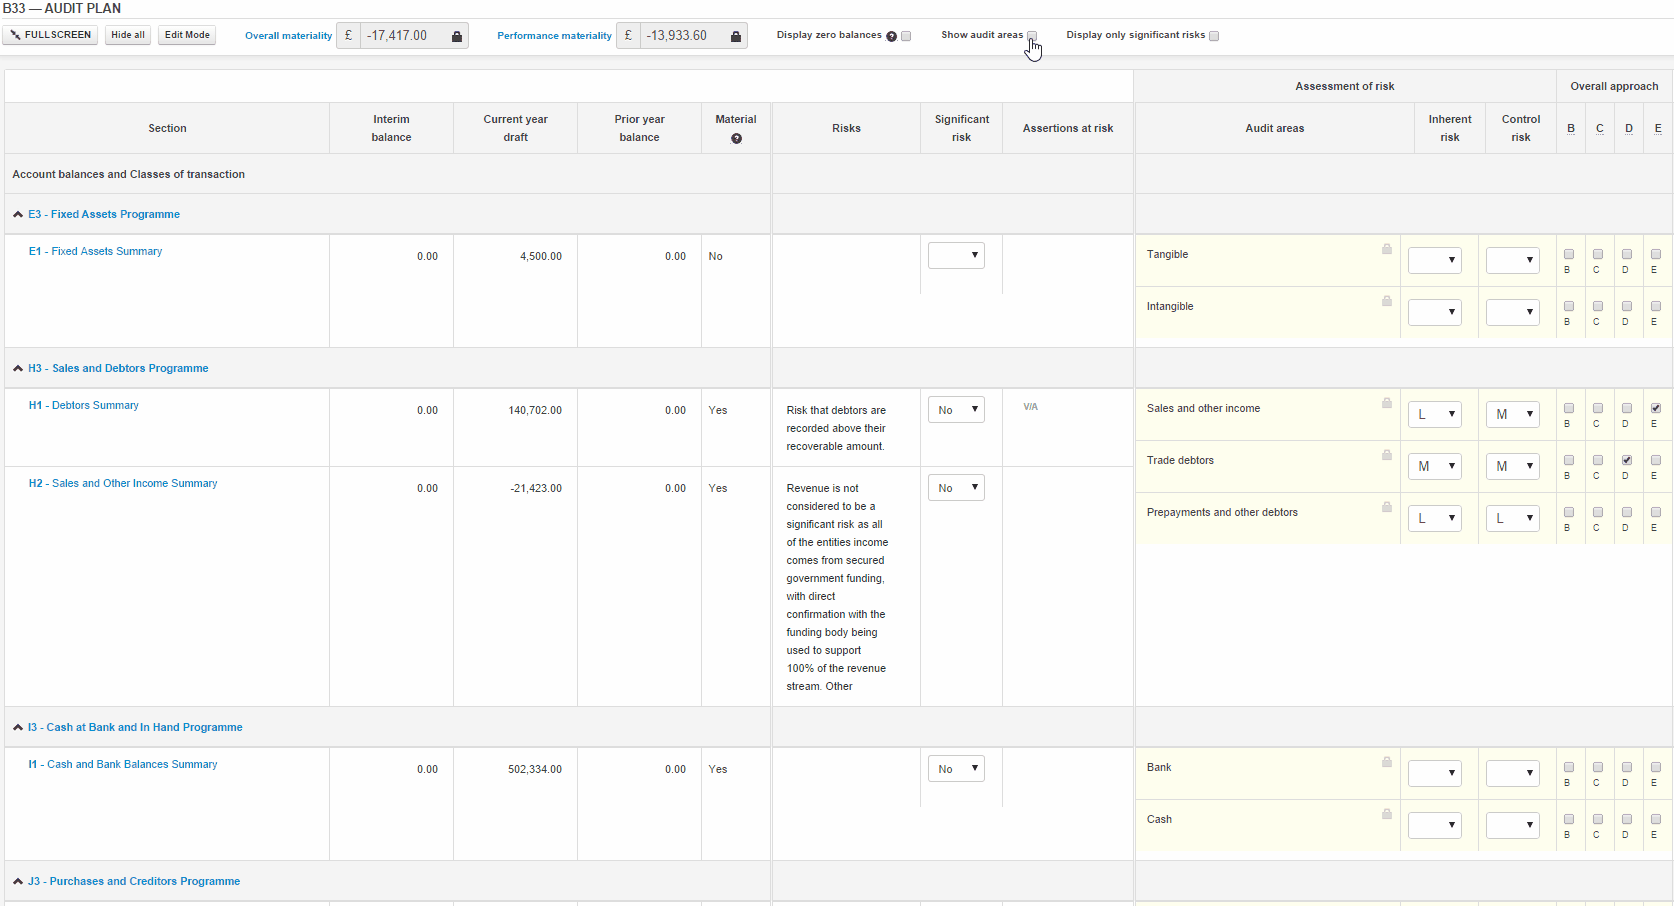Image resolution: width=1674 pixels, height=906 pixels.
Task: Click the lock icon on Tangible row
Action: (1387, 249)
